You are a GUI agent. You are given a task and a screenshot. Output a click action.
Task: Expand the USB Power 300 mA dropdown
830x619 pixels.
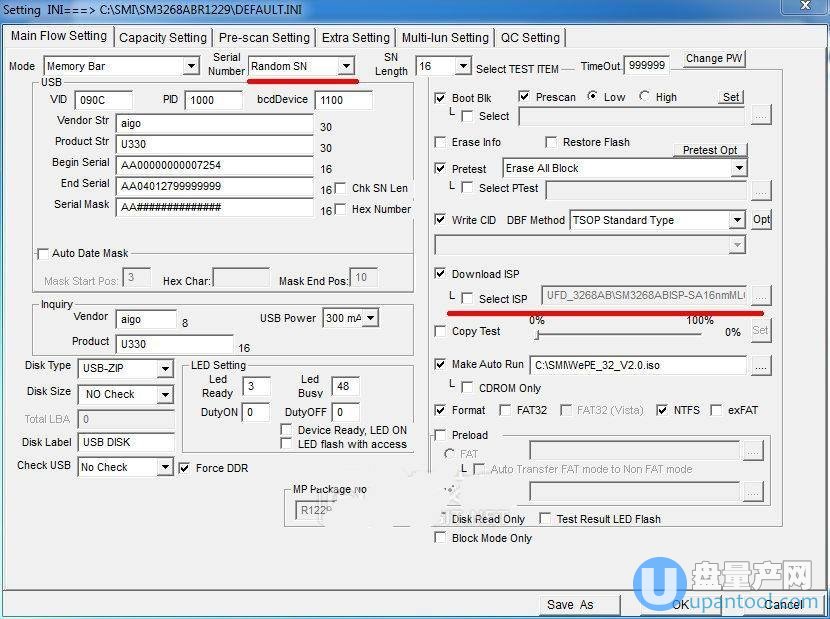pyautogui.click(x=371, y=318)
